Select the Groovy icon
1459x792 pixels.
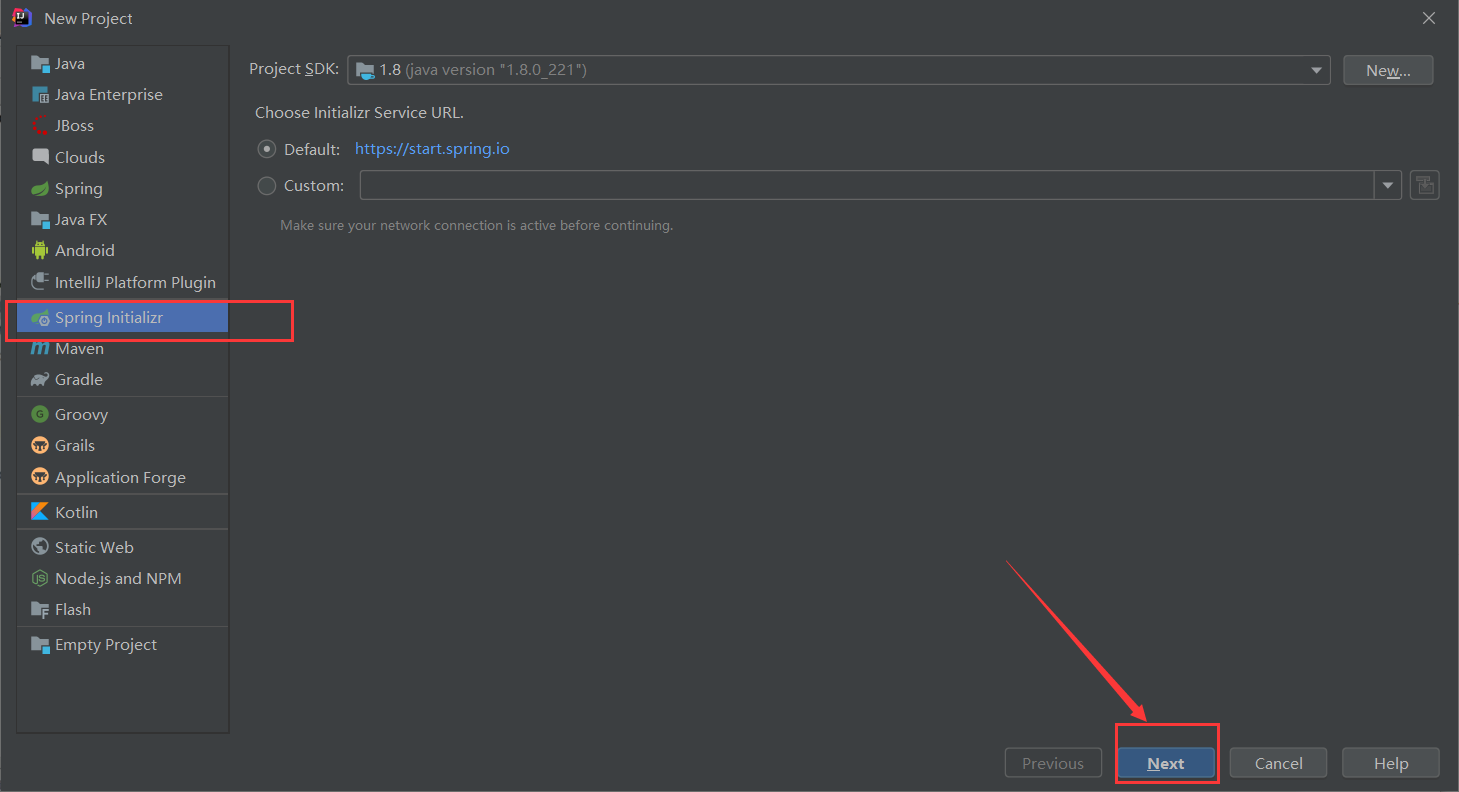[40, 414]
